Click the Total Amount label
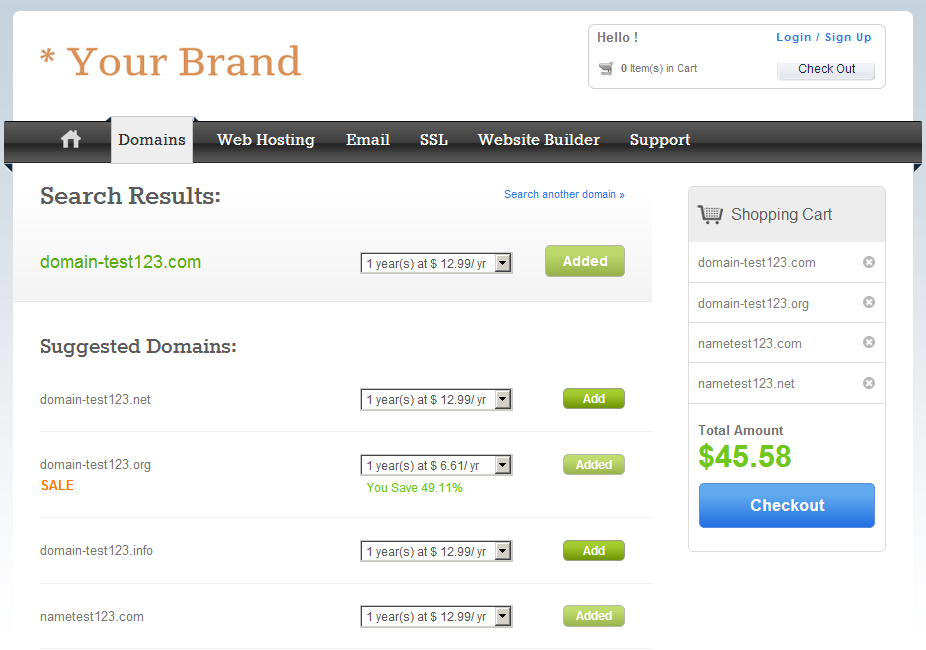This screenshot has width=926, height=650. click(741, 430)
